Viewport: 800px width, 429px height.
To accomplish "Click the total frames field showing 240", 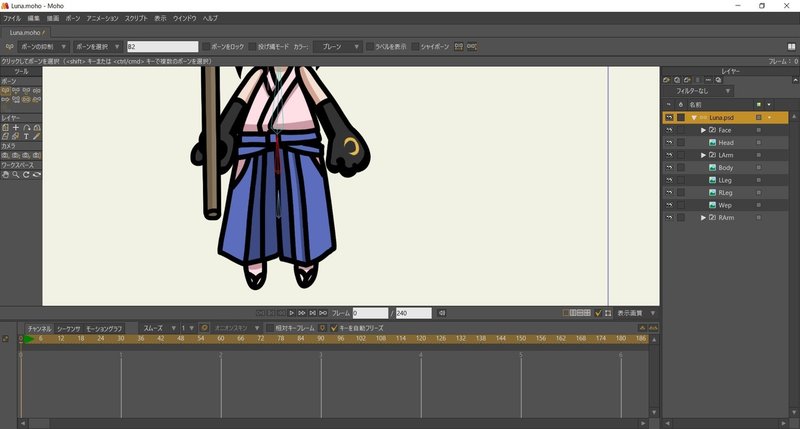I will coord(414,313).
